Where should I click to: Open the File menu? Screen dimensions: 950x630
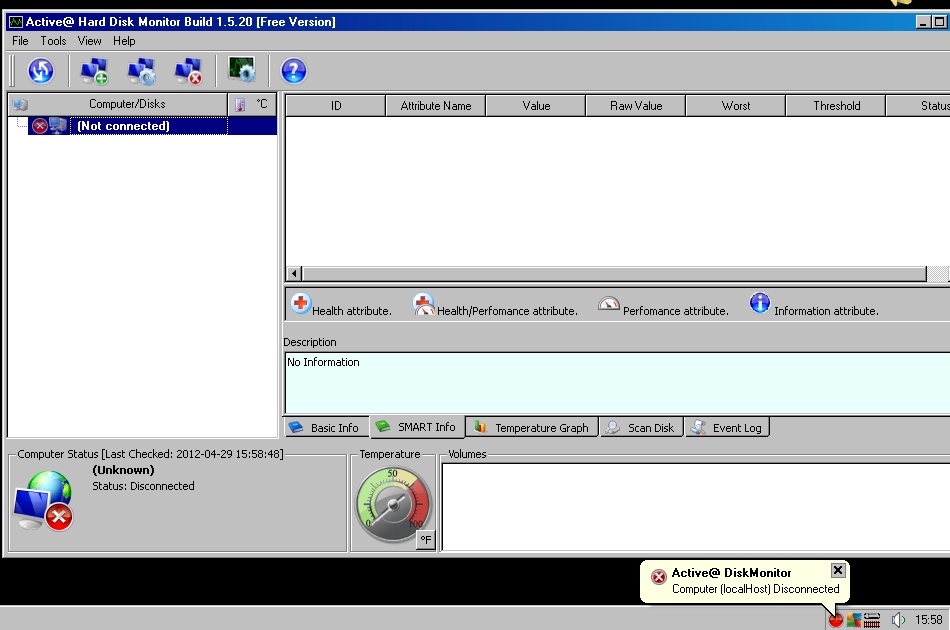[x=20, y=41]
